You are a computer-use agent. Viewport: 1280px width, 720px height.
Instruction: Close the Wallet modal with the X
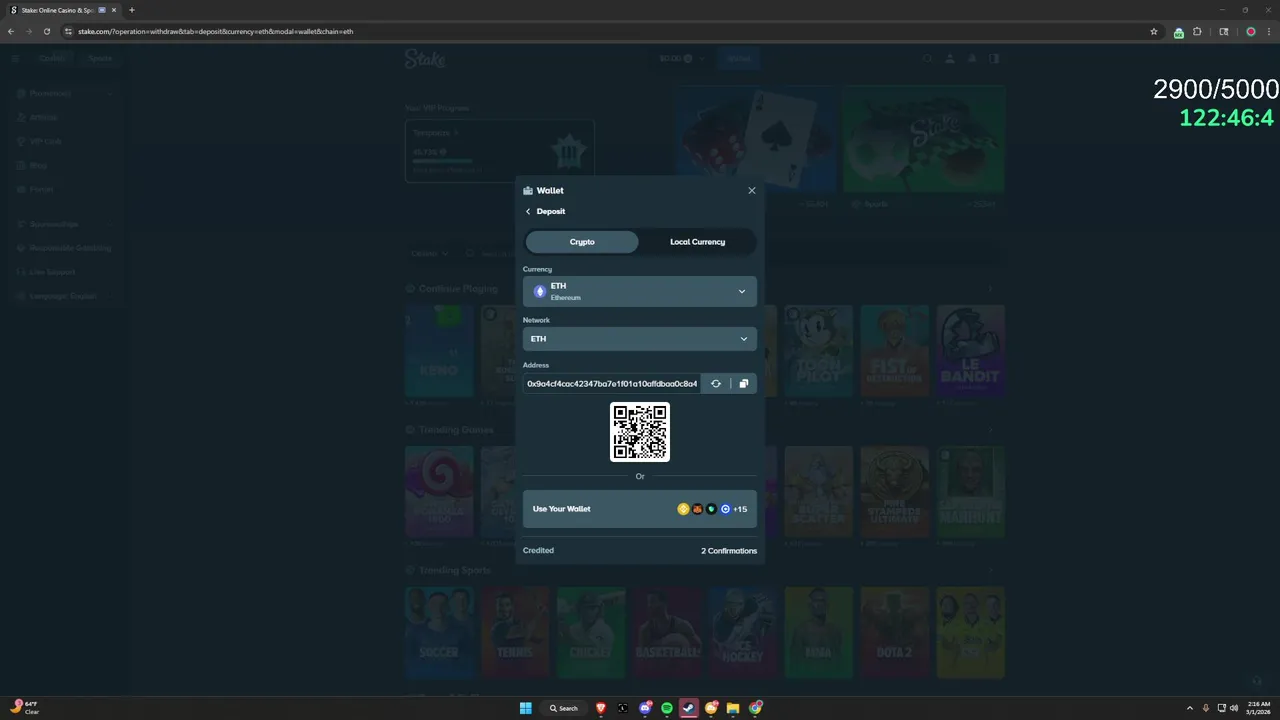(x=752, y=190)
